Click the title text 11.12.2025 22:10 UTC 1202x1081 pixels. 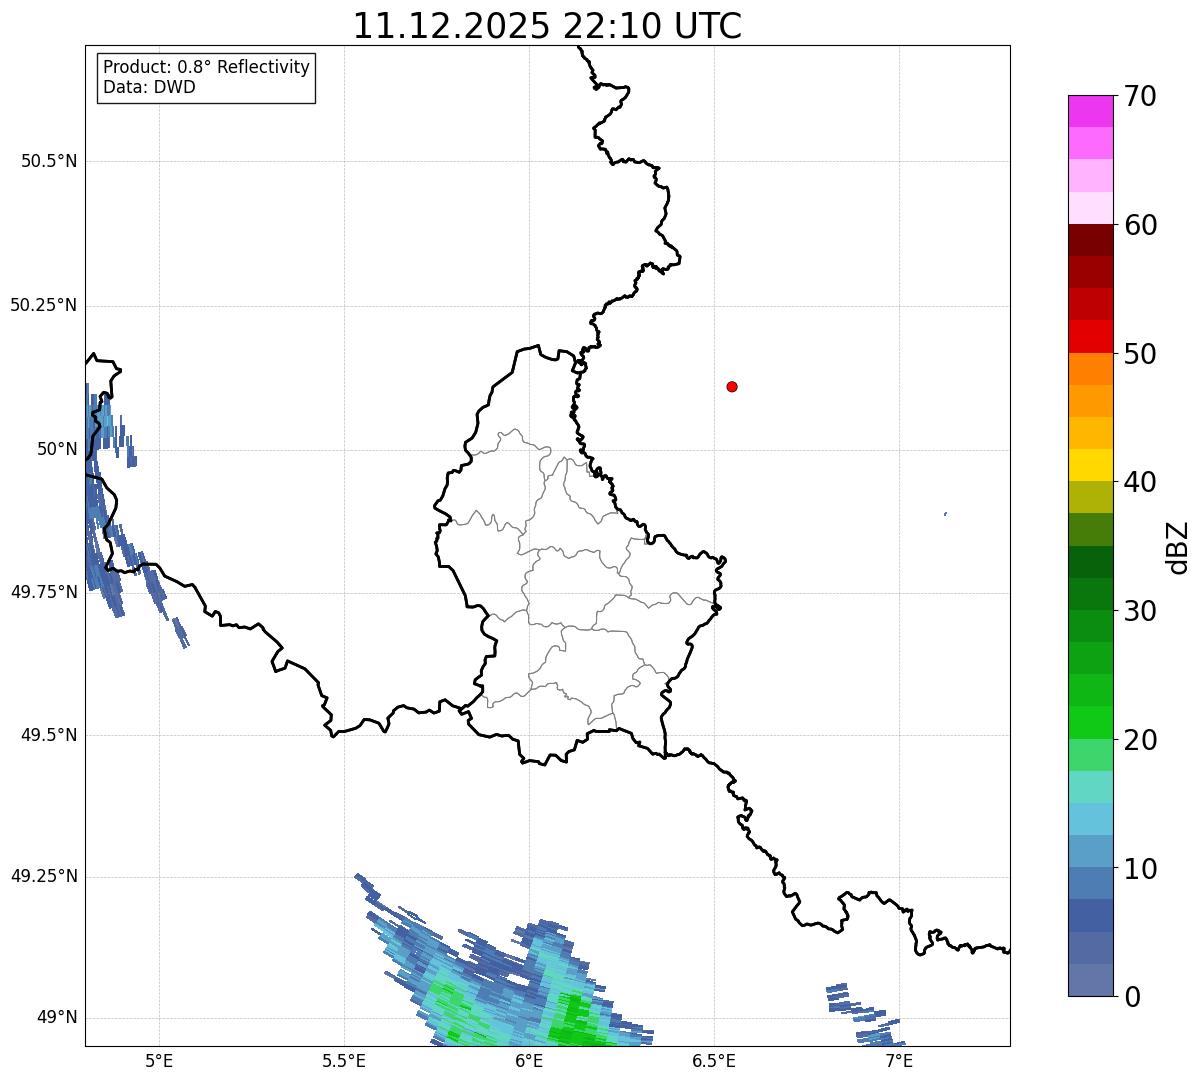coord(547,26)
